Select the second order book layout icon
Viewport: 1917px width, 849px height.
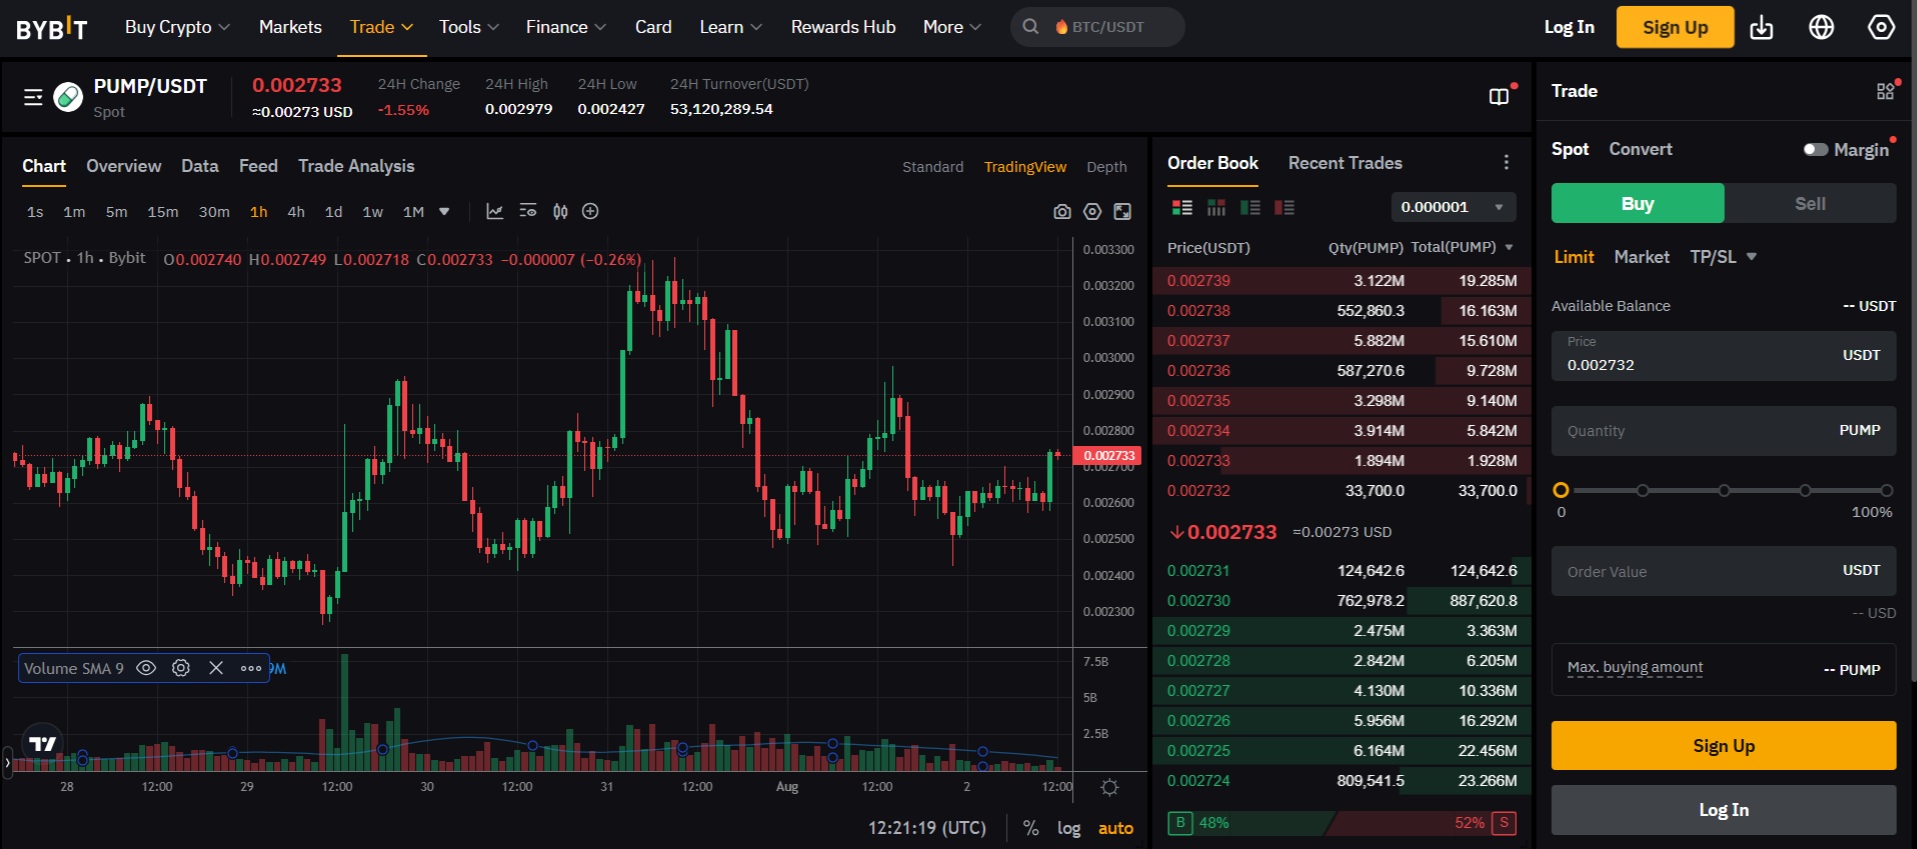(x=1216, y=207)
